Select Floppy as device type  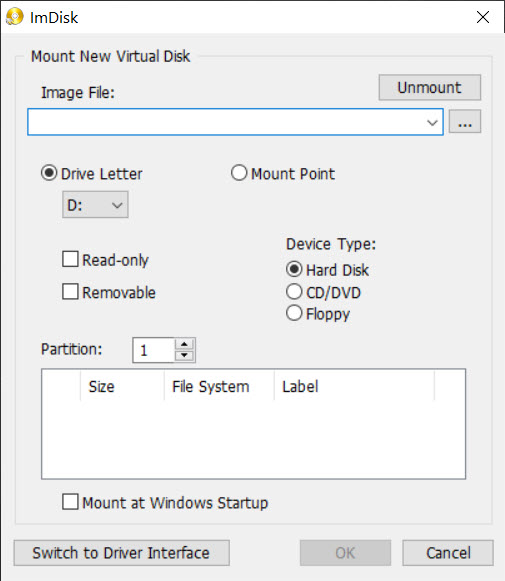pos(294,313)
